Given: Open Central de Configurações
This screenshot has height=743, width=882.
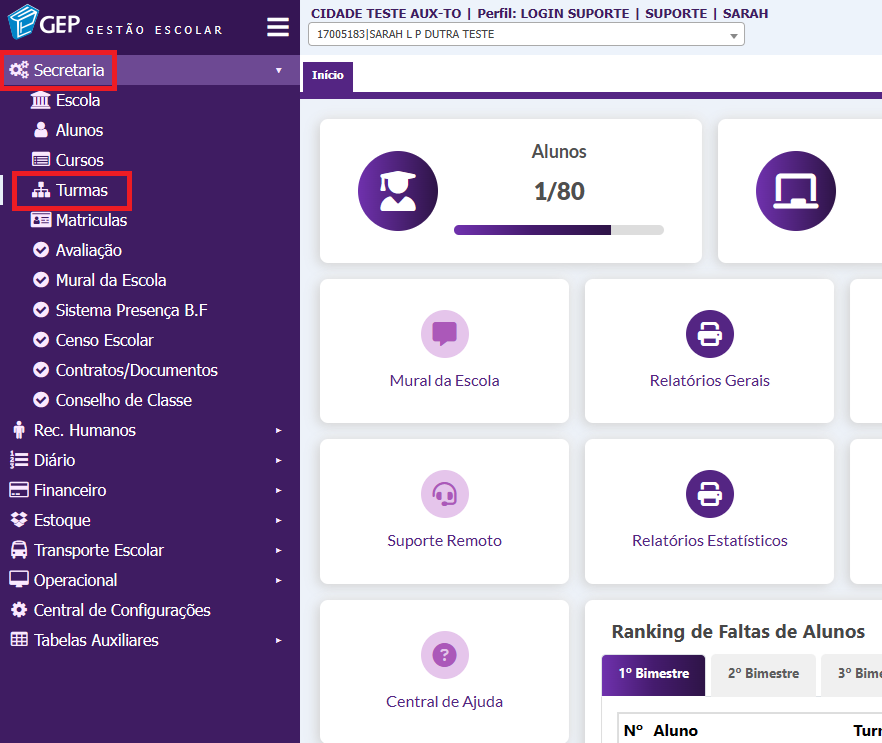Looking at the screenshot, I should coord(122,610).
